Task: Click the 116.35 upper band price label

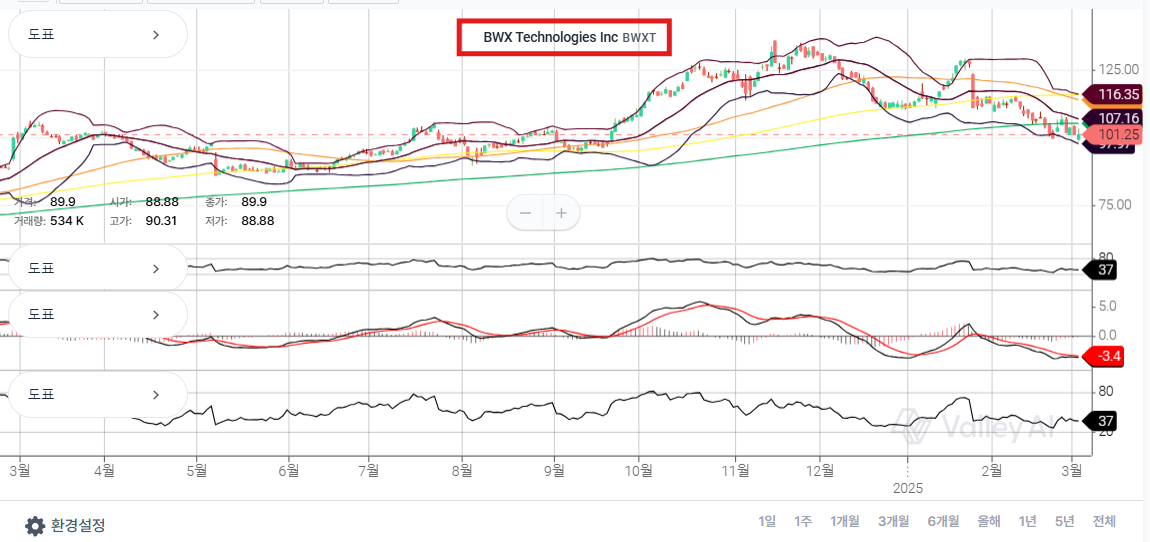Action: (1118, 95)
